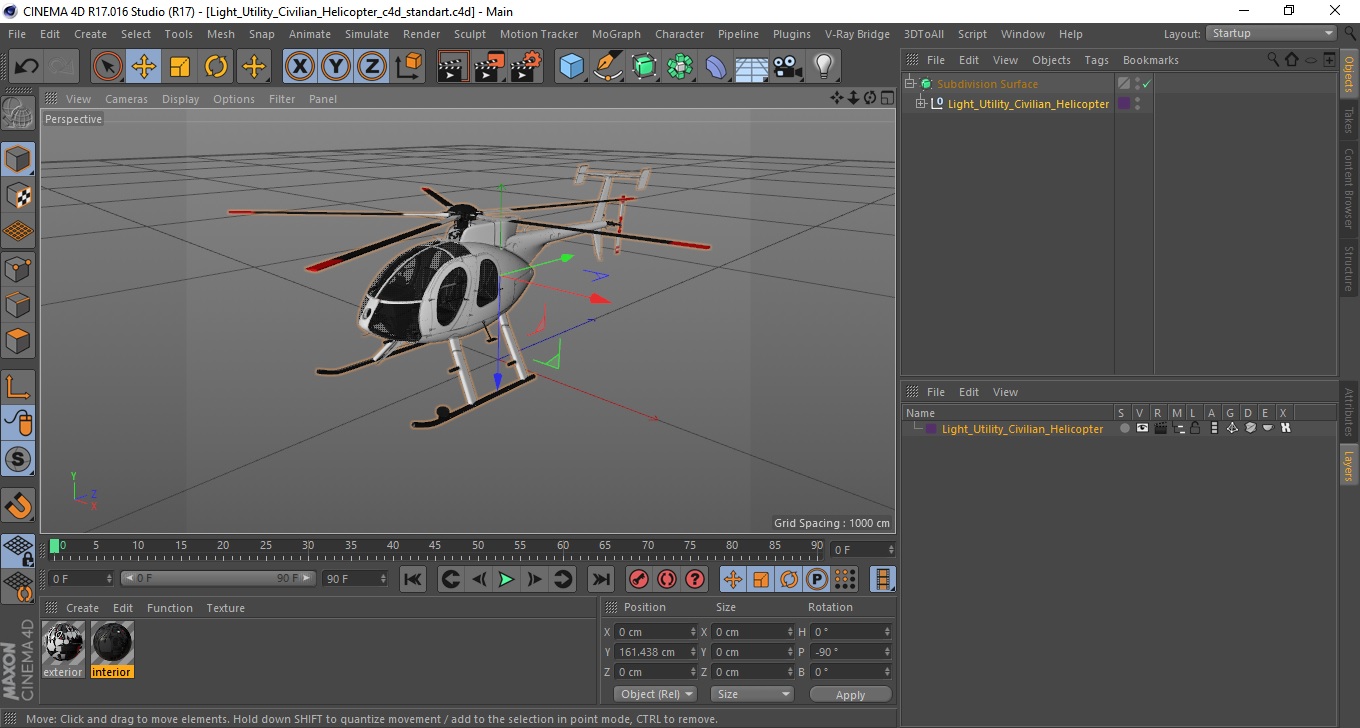Viewport: 1360px width, 728px height.
Task: Click helicopter layer purple color swatch
Action: 931,429
